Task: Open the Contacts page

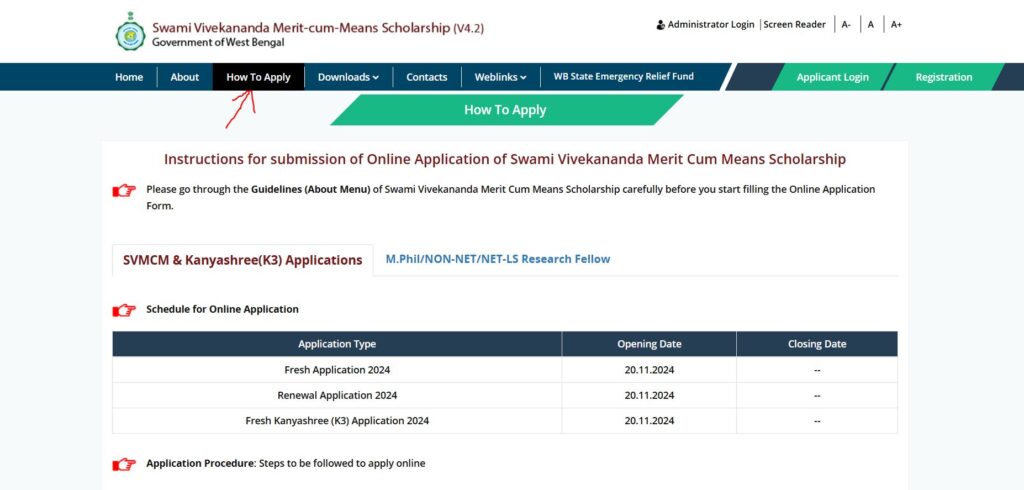Action: tap(426, 77)
